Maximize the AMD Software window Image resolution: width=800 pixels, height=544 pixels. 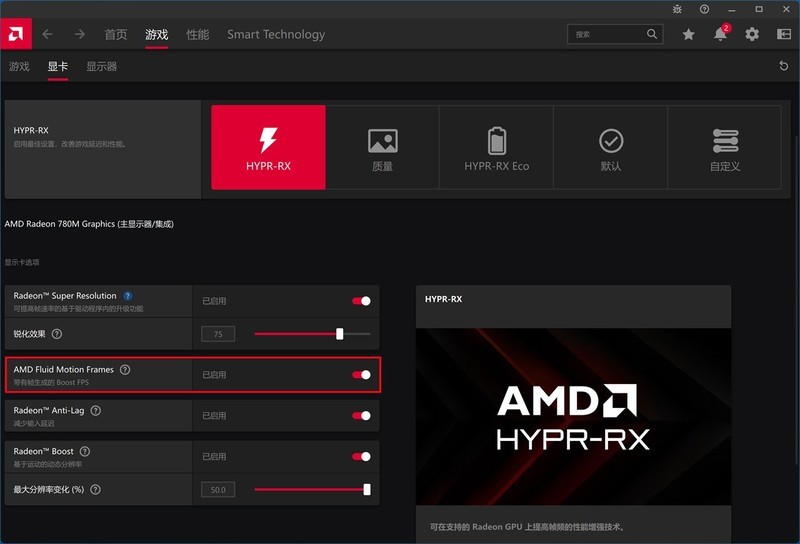[x=759, y=9]
